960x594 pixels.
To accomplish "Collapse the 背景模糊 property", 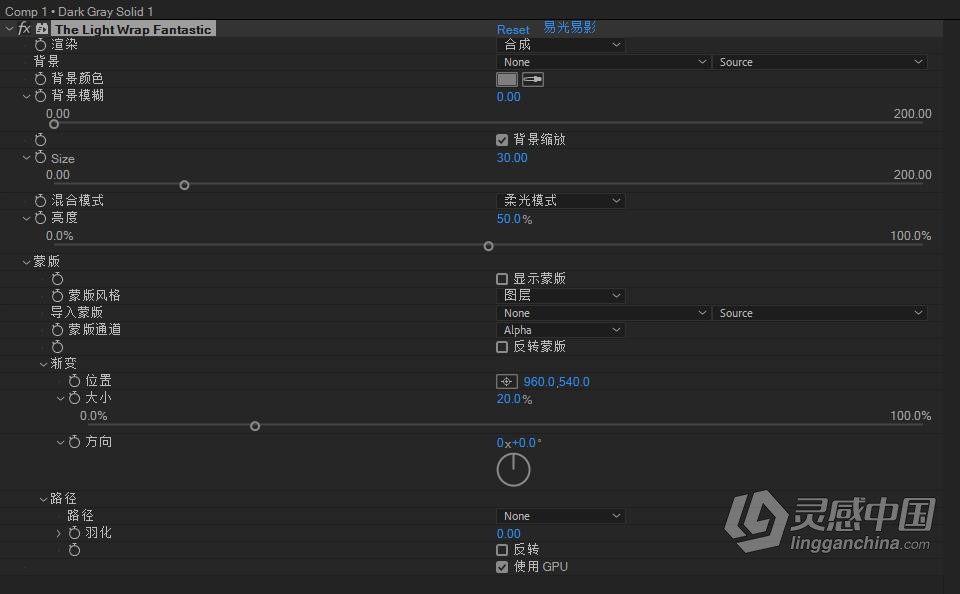I will [26, 96].
